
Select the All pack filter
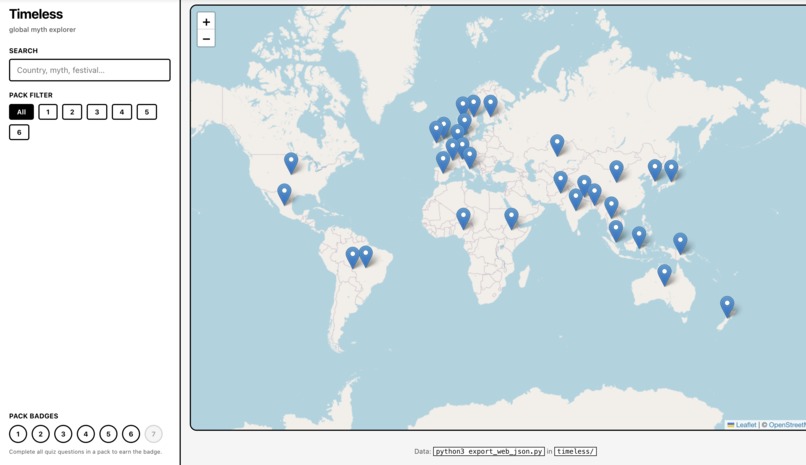pyautogui.click(x=21, y=112)
